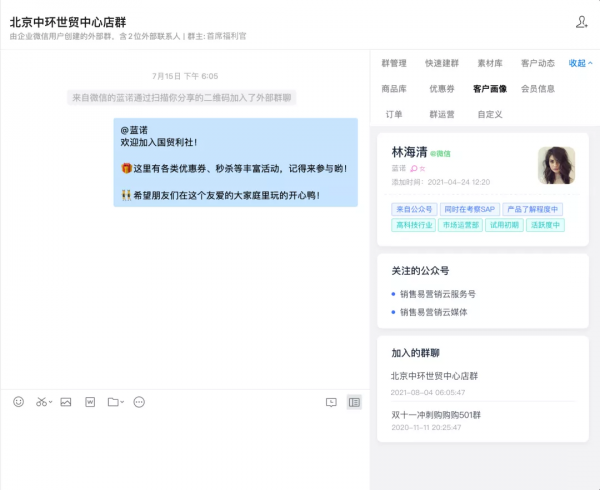This screenshot has width=600, height=490.
Task: Click customer name 林海清
Action: pyautogui.click(x=409, y=152)
